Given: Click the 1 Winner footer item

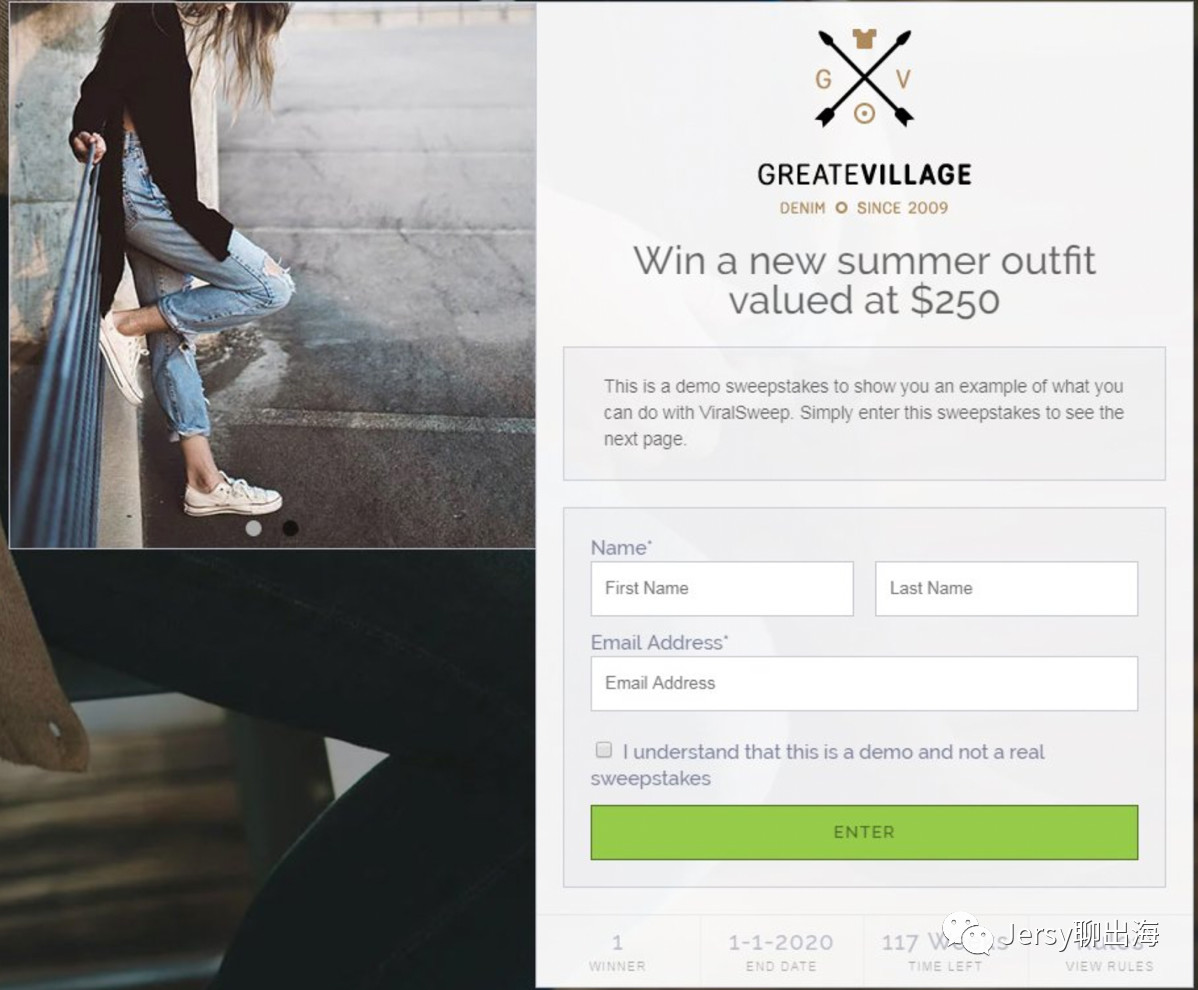Looking at the screenshot, I should [617, 953].
